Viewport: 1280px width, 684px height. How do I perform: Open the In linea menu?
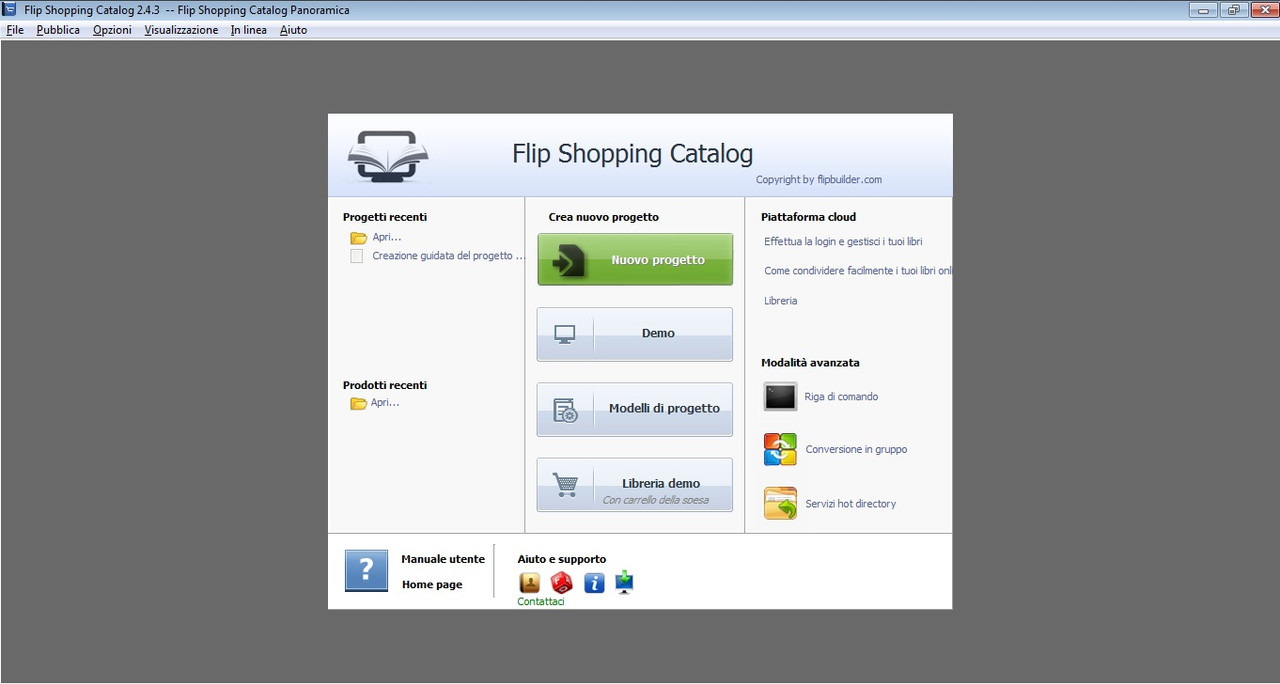pos(249,30)
